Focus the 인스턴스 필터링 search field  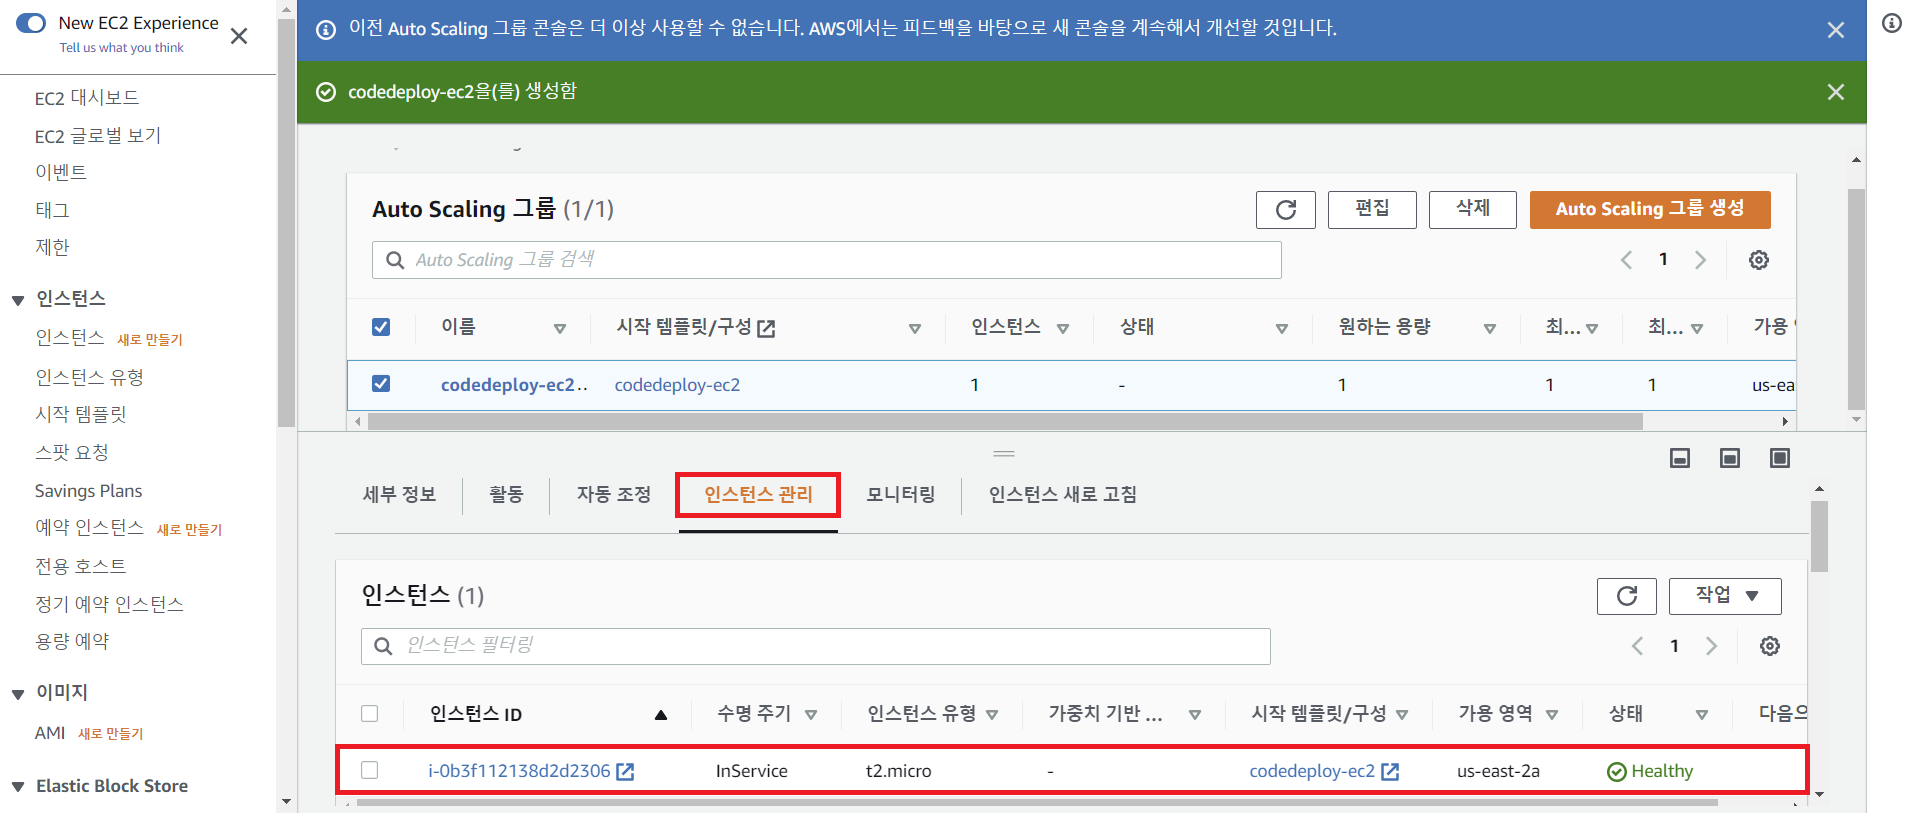coord(816,646)
